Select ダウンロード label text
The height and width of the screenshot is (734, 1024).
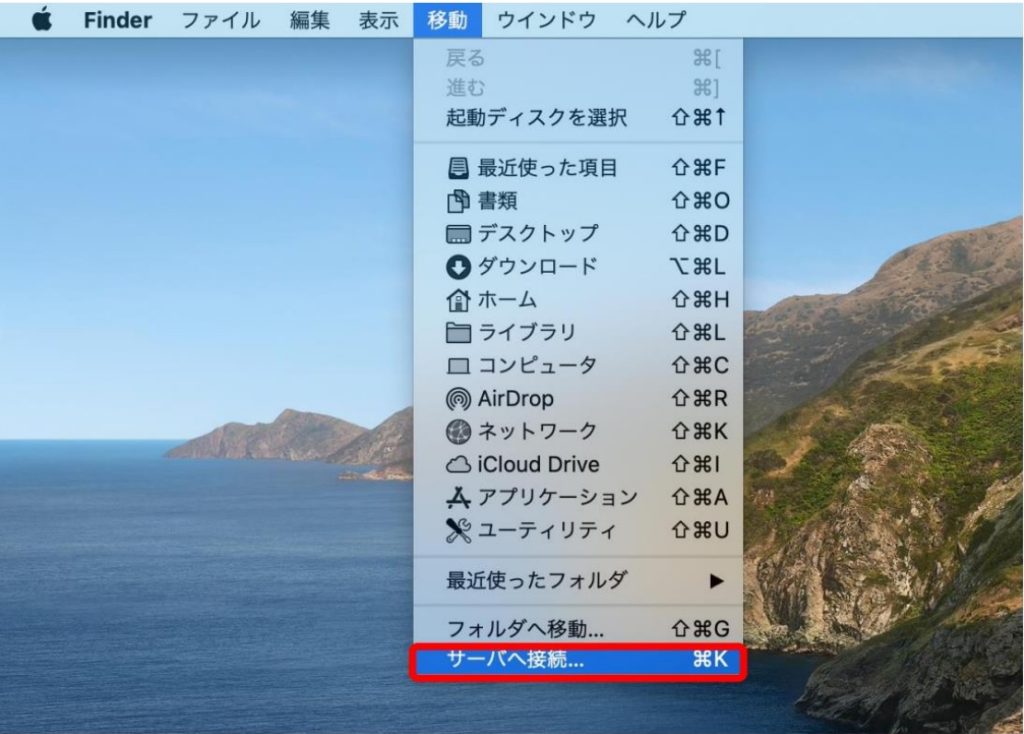pyautogui.click(x=538, y=266)
